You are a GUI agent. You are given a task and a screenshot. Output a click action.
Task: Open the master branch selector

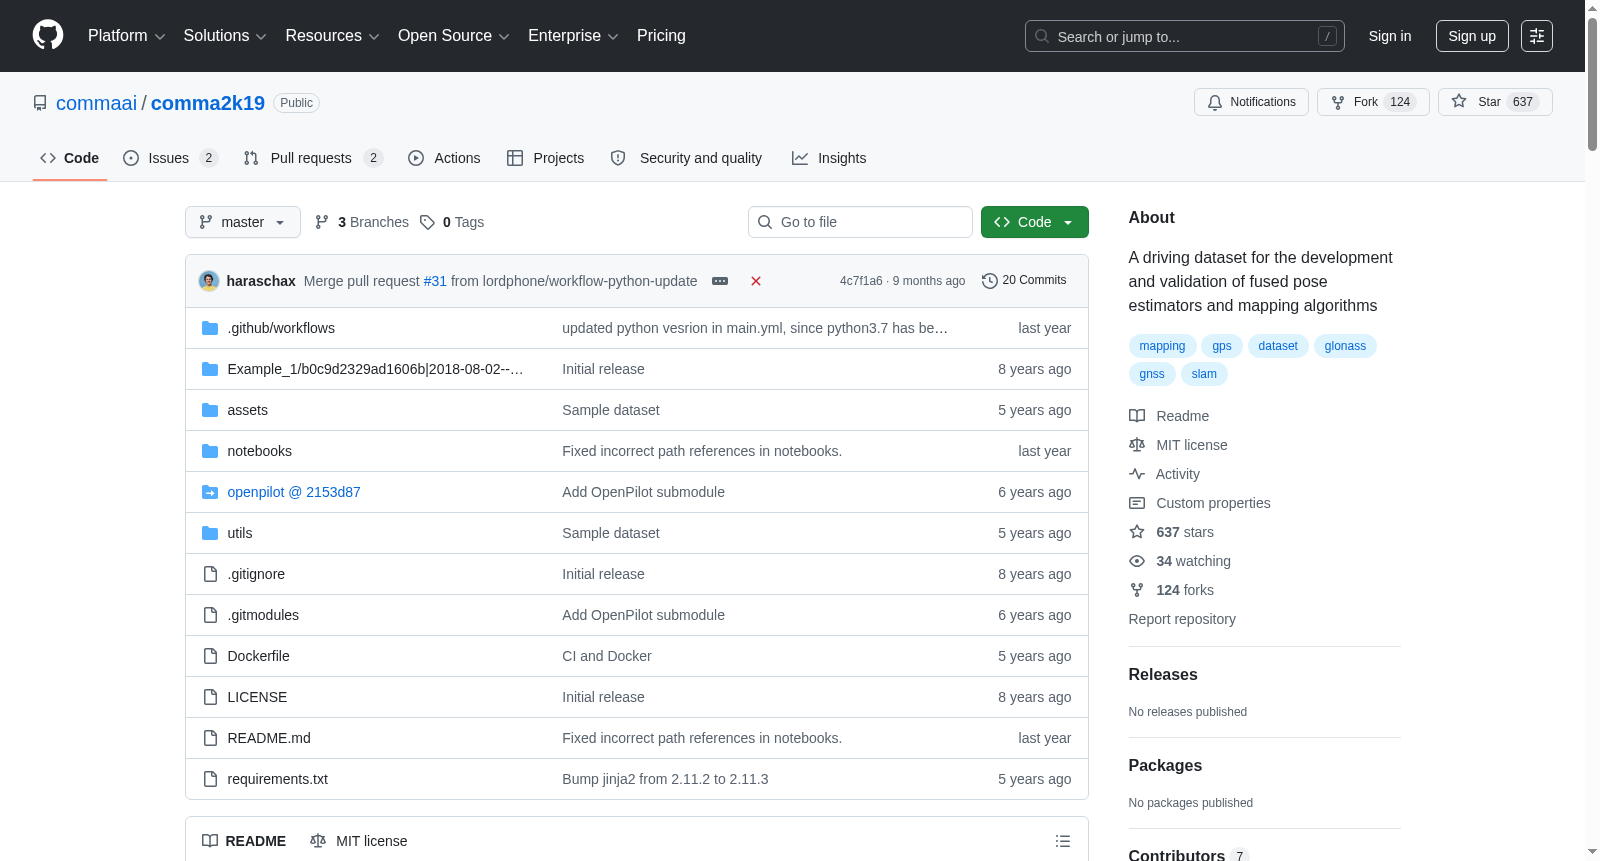243,222
